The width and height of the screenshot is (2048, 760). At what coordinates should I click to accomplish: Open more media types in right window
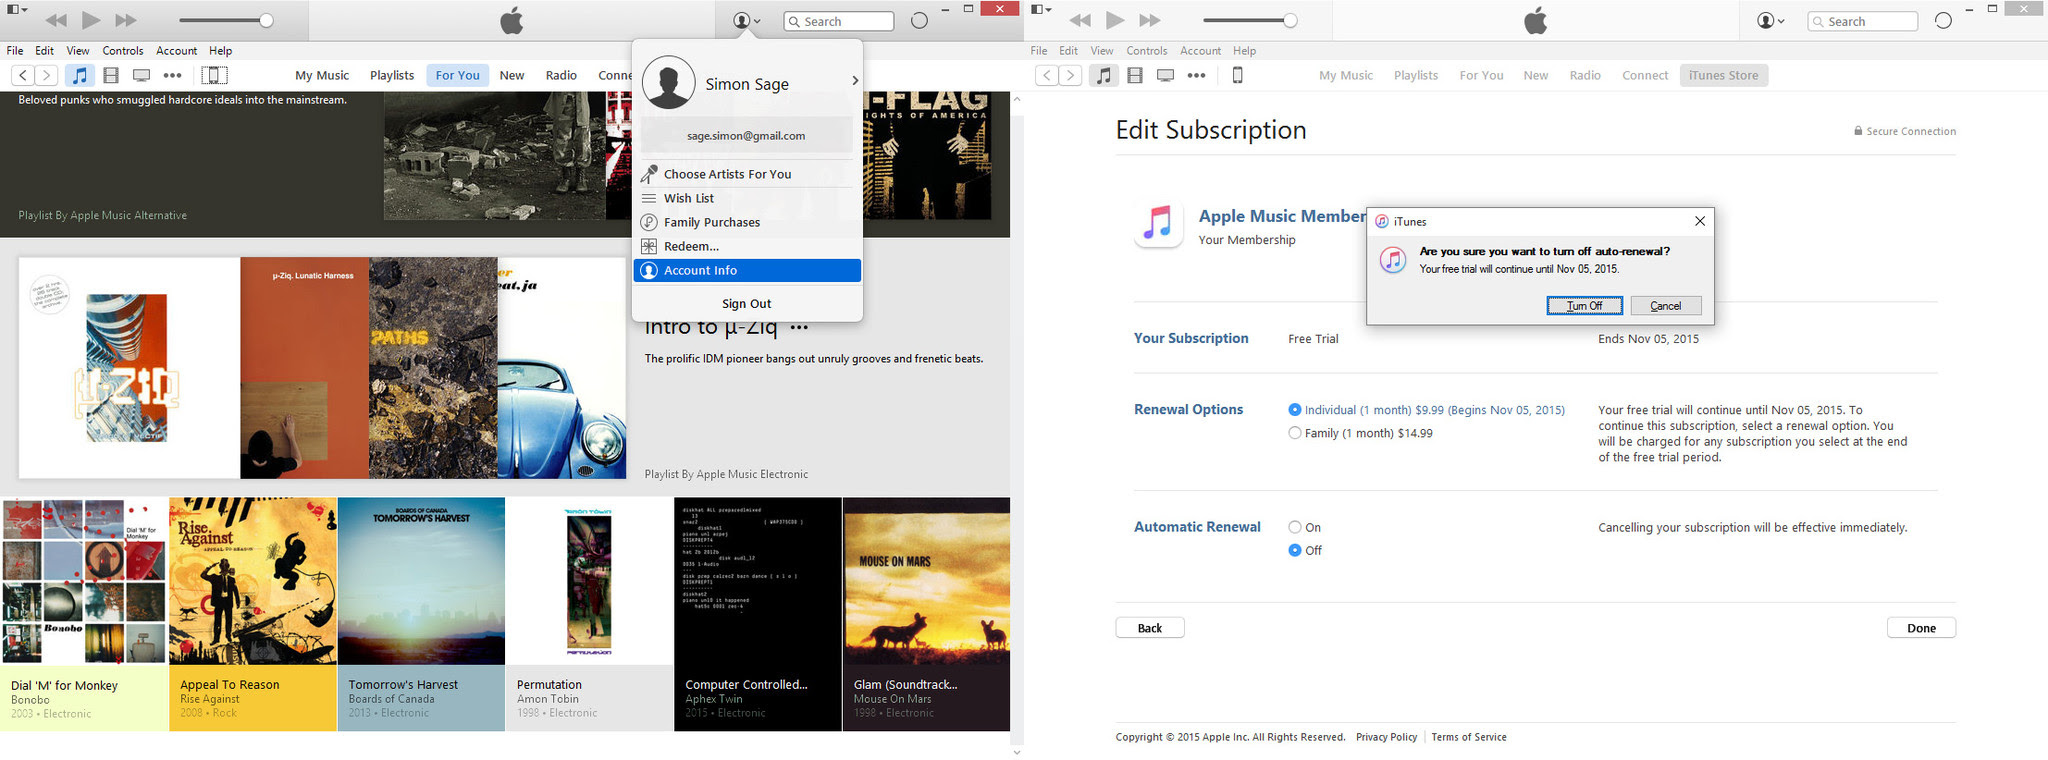tap(1196, 75)
